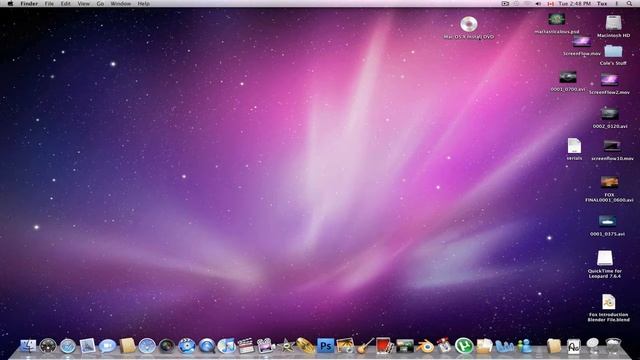
Task: Click the screen recording icon in menu bar
Action: pyautogui.click(x=505, y=3)
